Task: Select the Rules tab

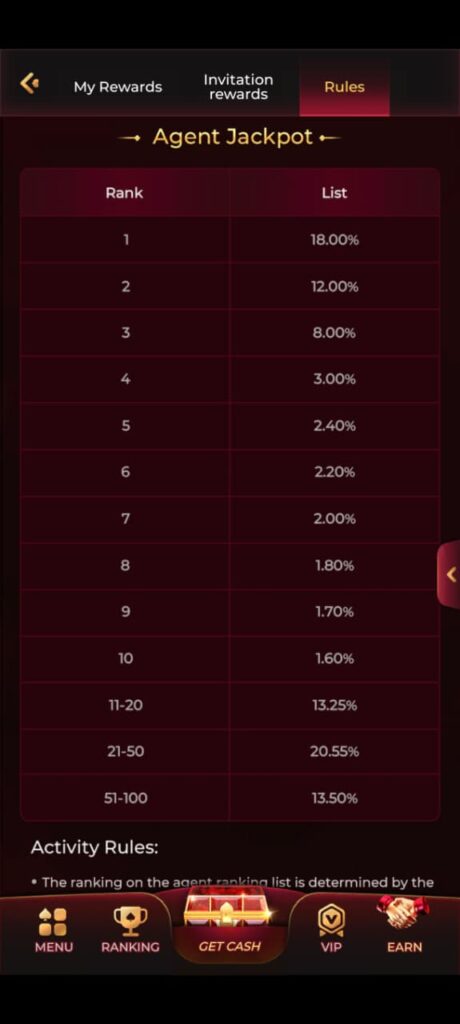Action: tap(344, 87)
